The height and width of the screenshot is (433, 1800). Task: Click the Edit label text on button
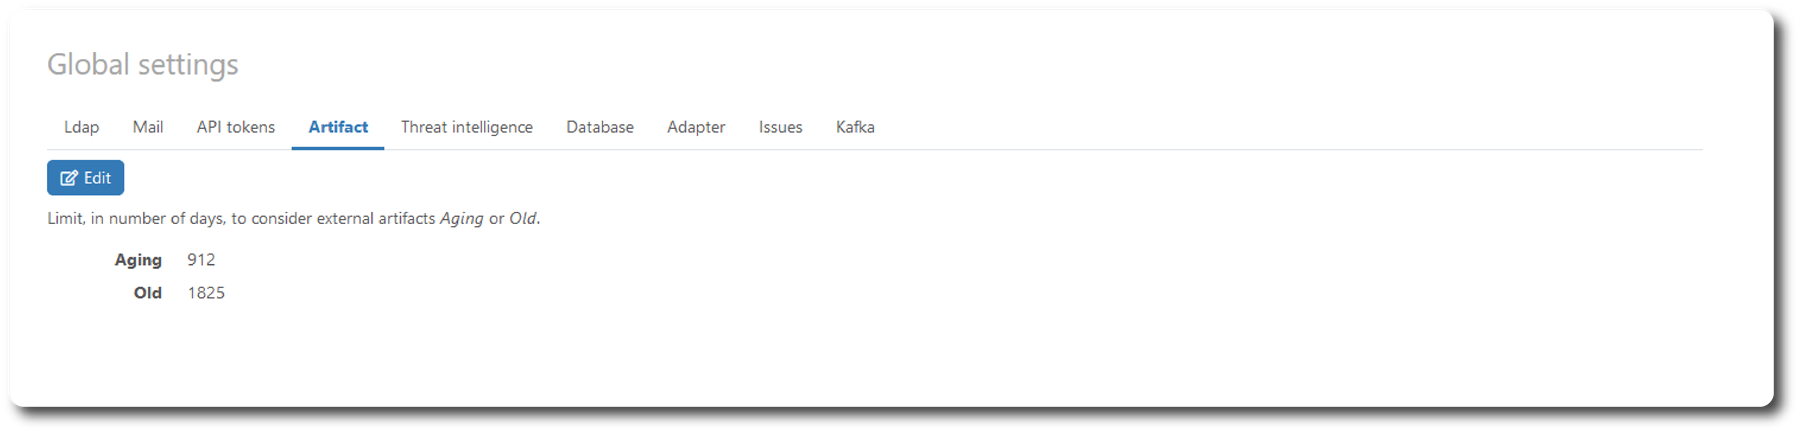tap(97, 178)
